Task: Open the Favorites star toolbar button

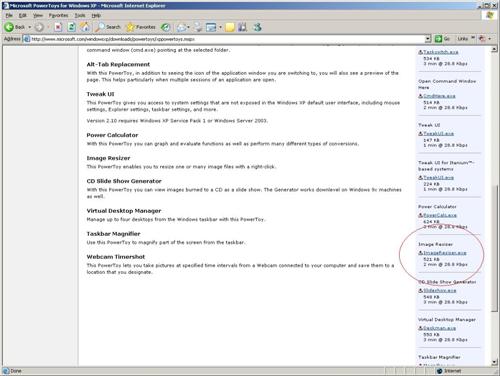Action: pos(141,27)
